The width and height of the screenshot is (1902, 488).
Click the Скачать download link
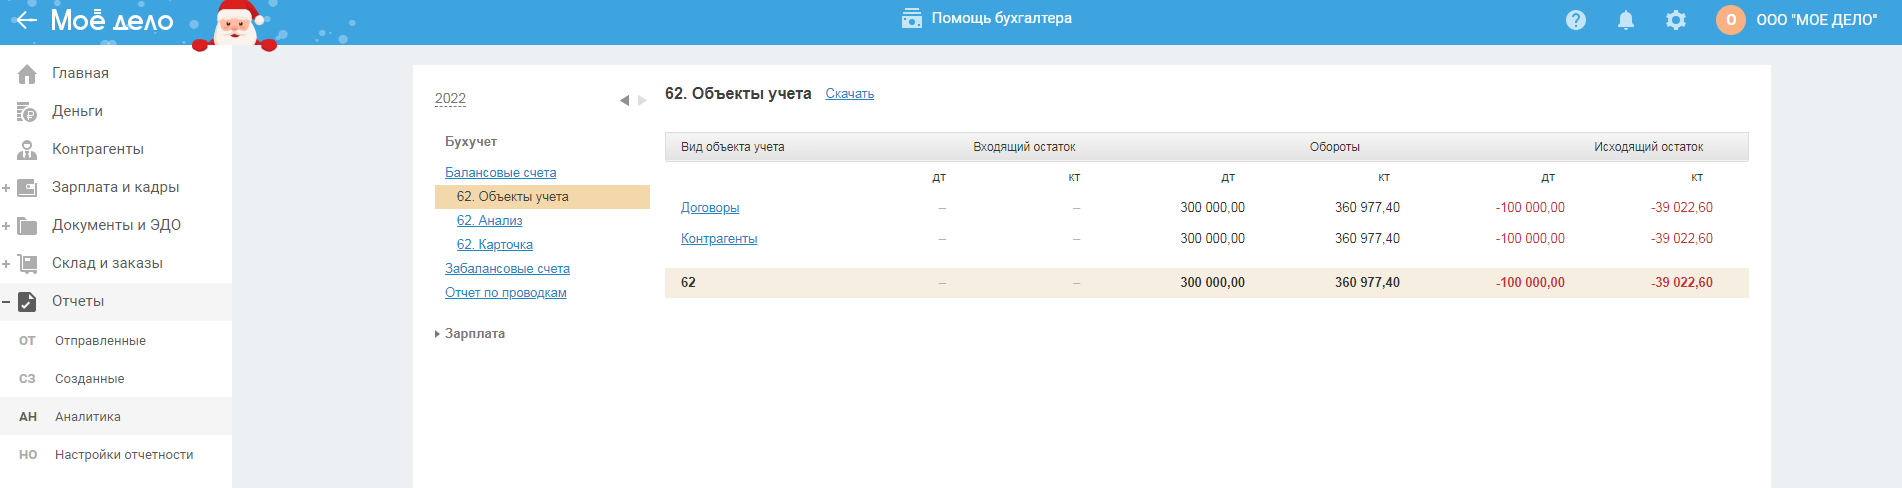pyautogui.click(x=849, y=94)
